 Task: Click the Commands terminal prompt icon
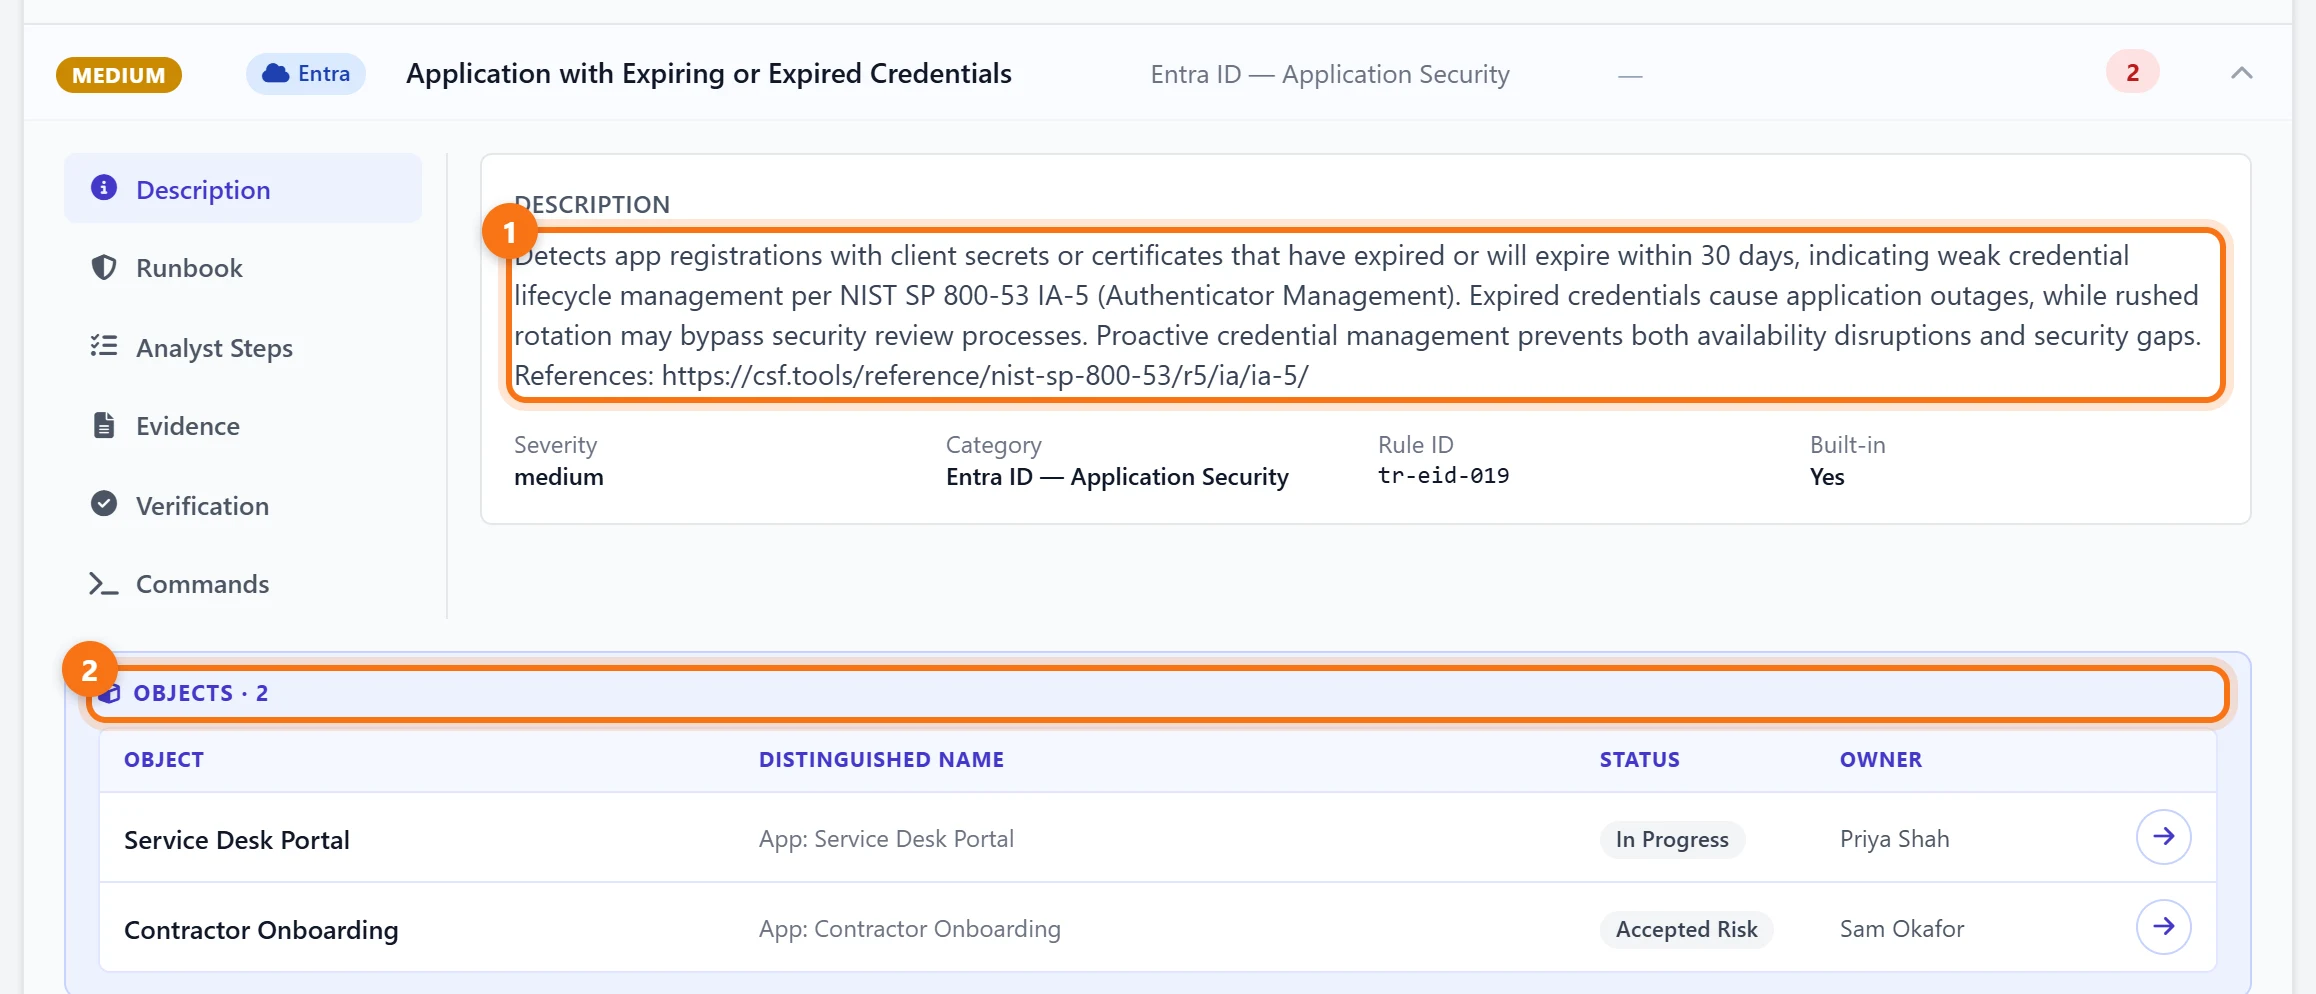point(104,583)
